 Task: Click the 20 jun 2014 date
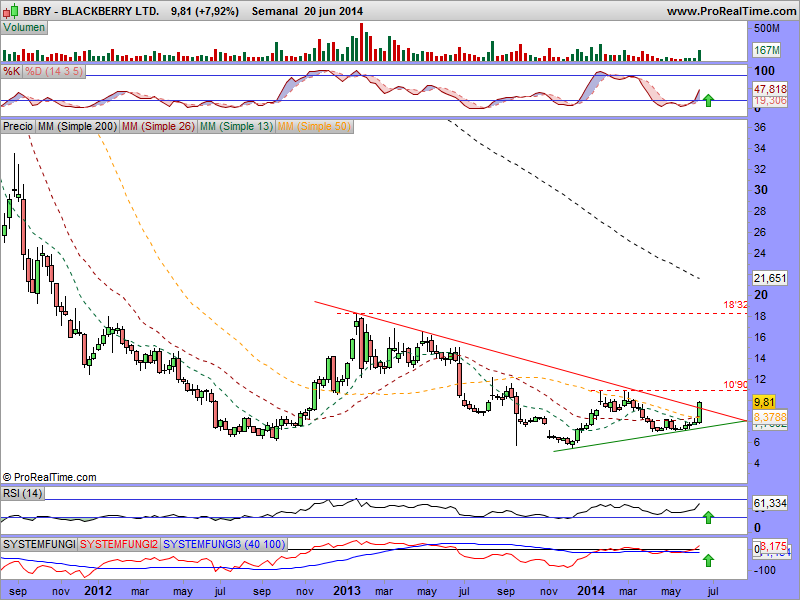pyautogui.click(x=333, y=11)
